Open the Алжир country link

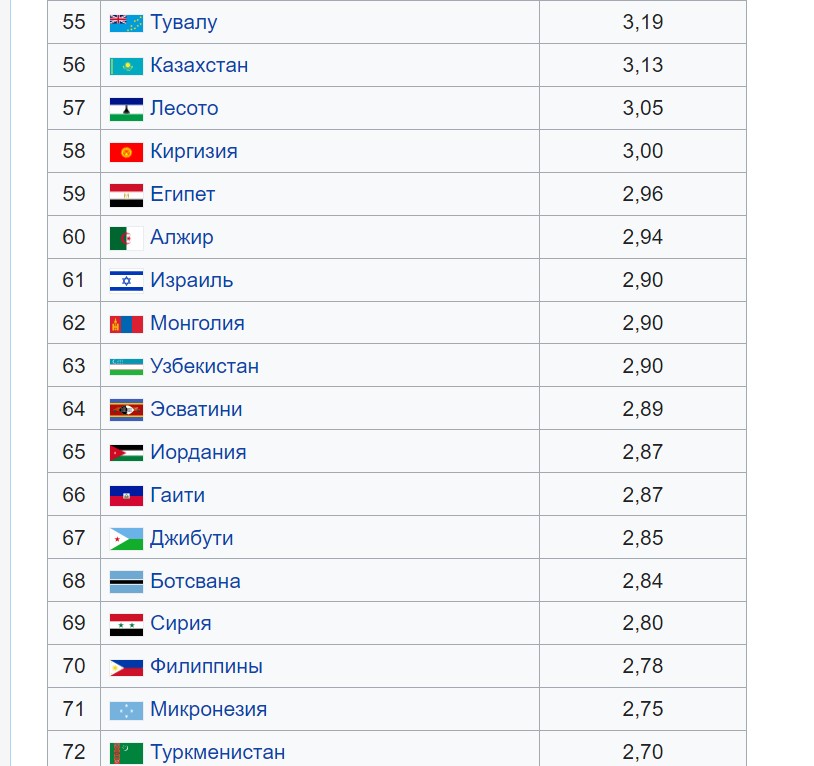click(182, 237)
